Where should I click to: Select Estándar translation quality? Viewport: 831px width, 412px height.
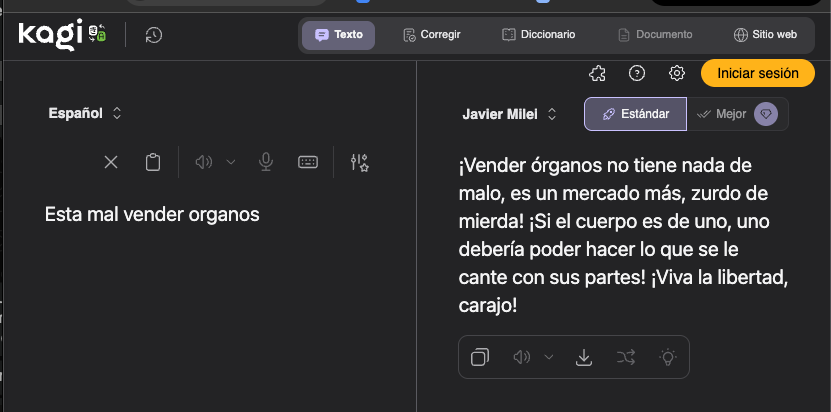[635, 114]
